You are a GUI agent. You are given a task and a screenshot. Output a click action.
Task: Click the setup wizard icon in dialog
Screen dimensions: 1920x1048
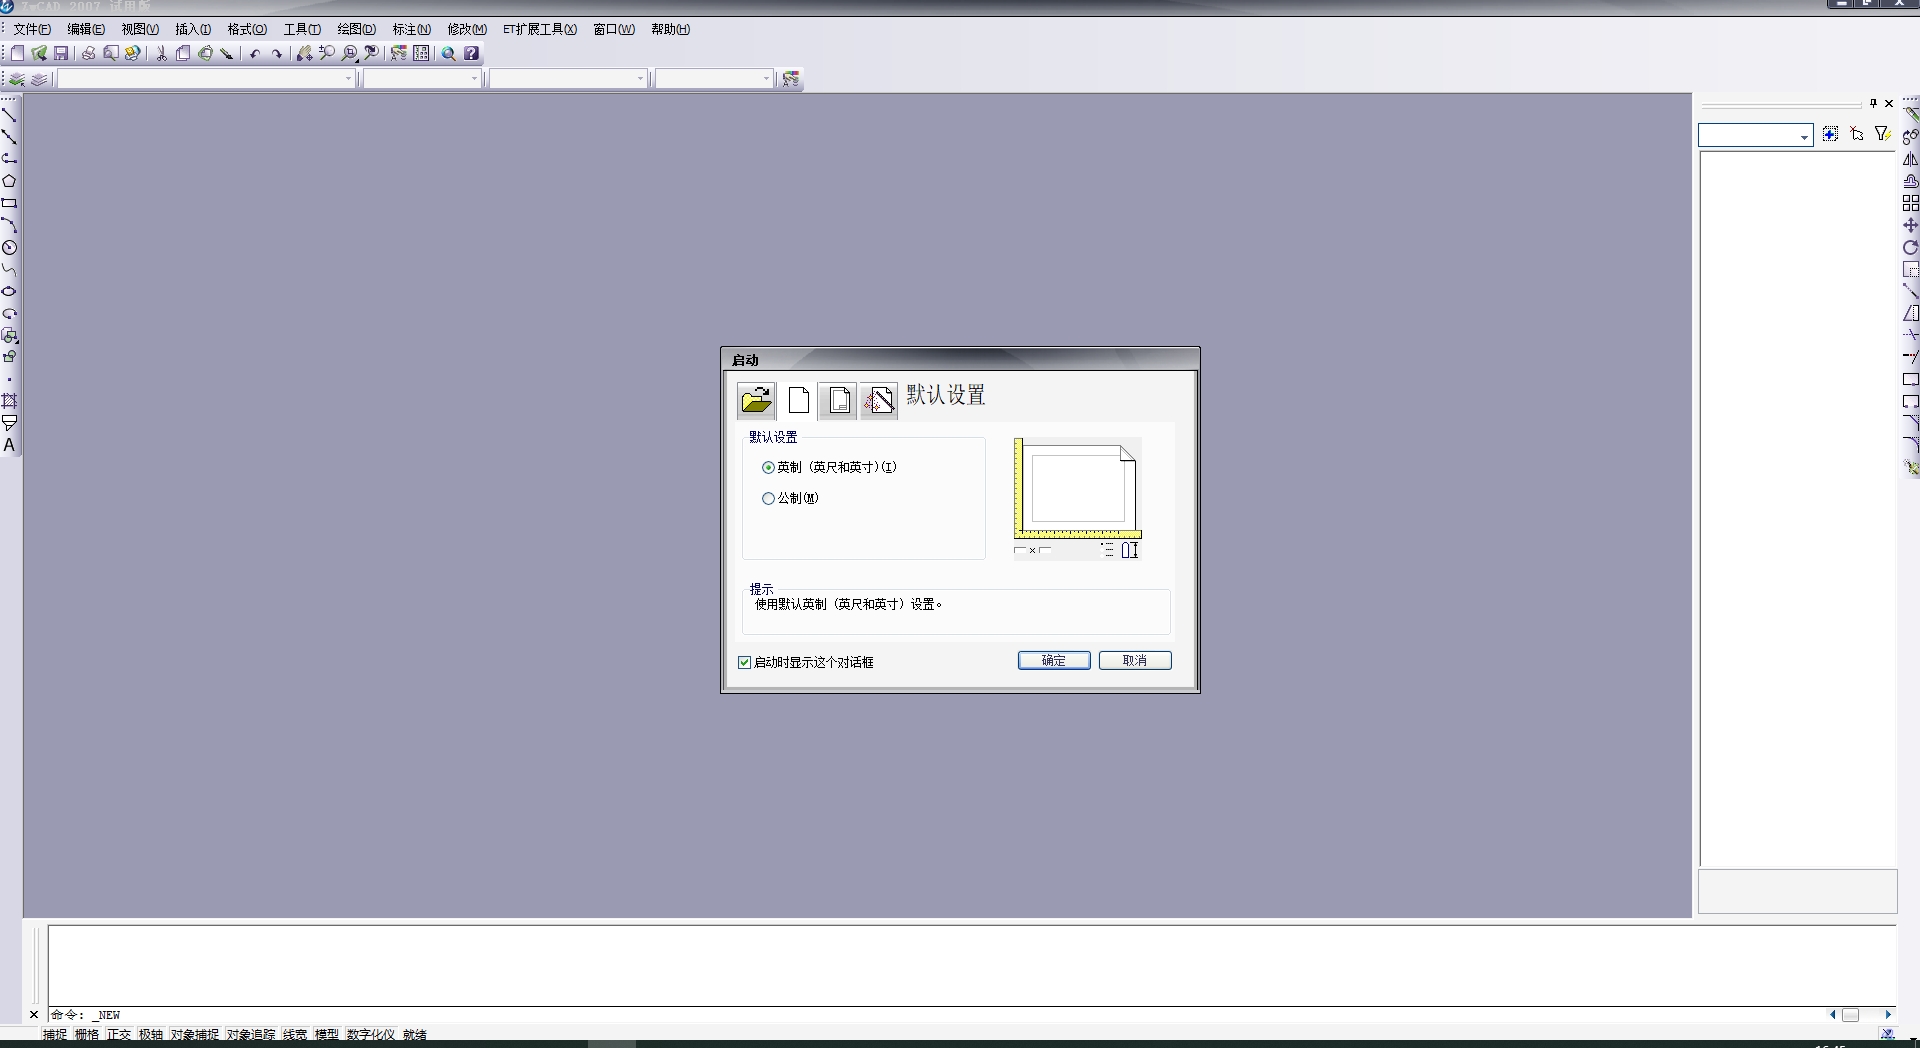point(879,401)
